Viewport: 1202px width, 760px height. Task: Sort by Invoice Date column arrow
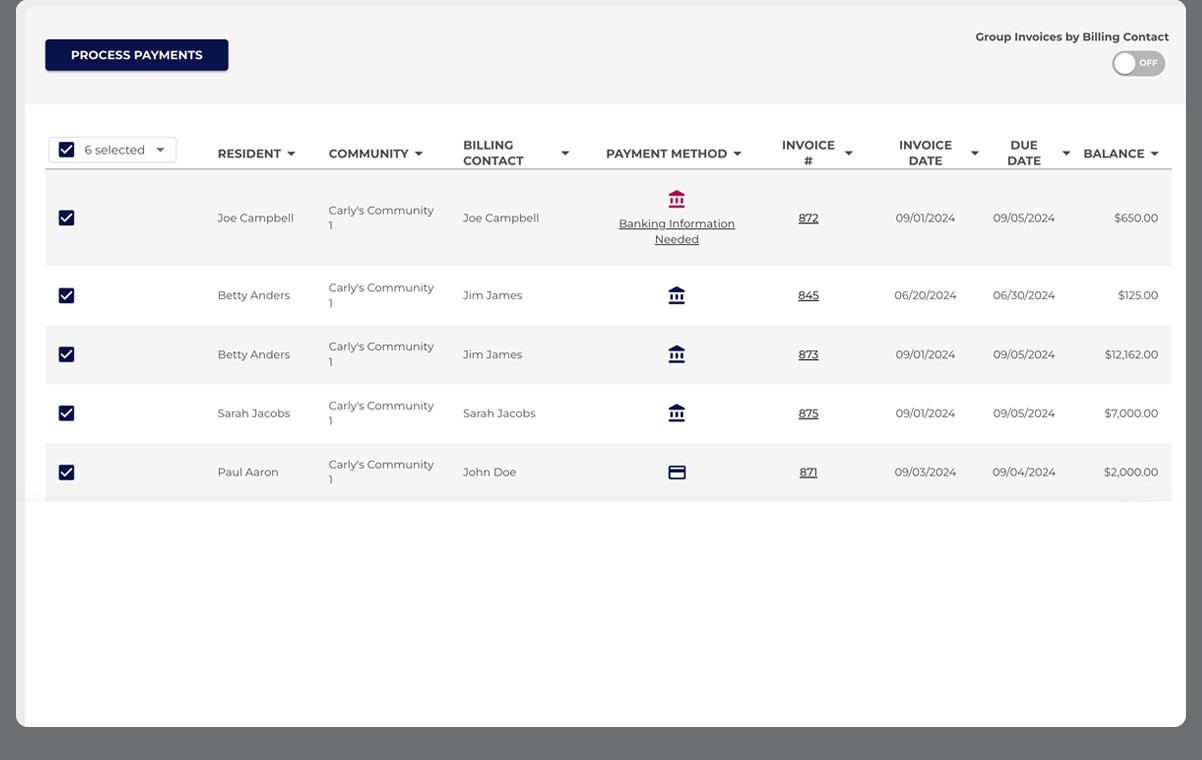pos(974,154)
